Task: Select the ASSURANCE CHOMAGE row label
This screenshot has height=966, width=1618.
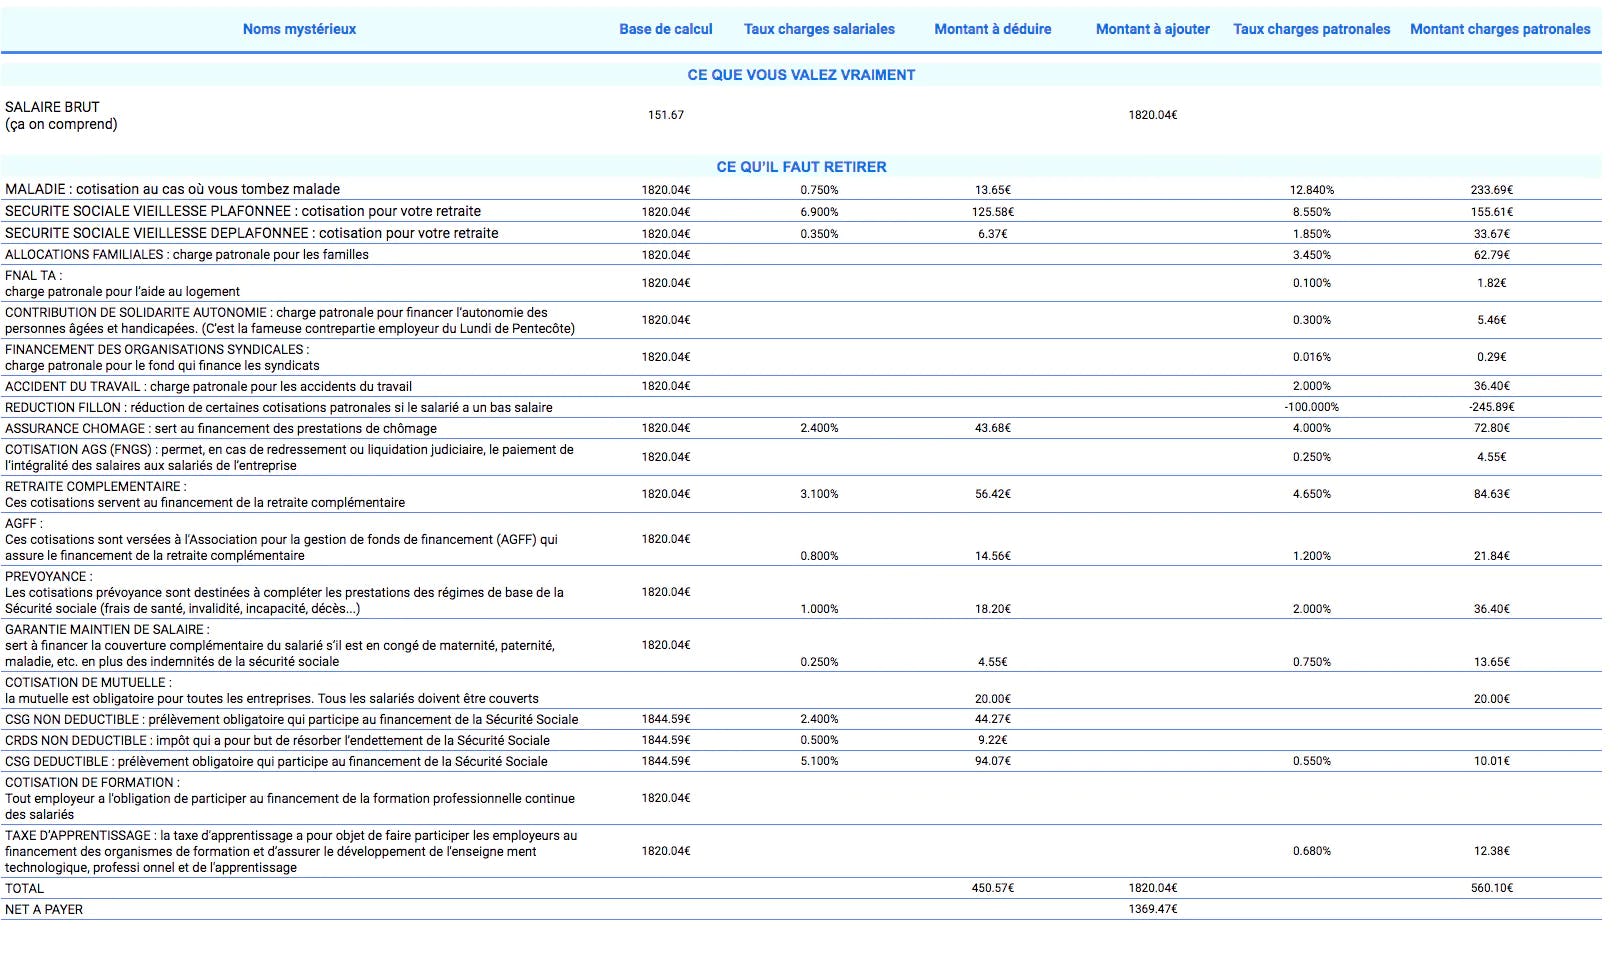Action: (221, 428)
